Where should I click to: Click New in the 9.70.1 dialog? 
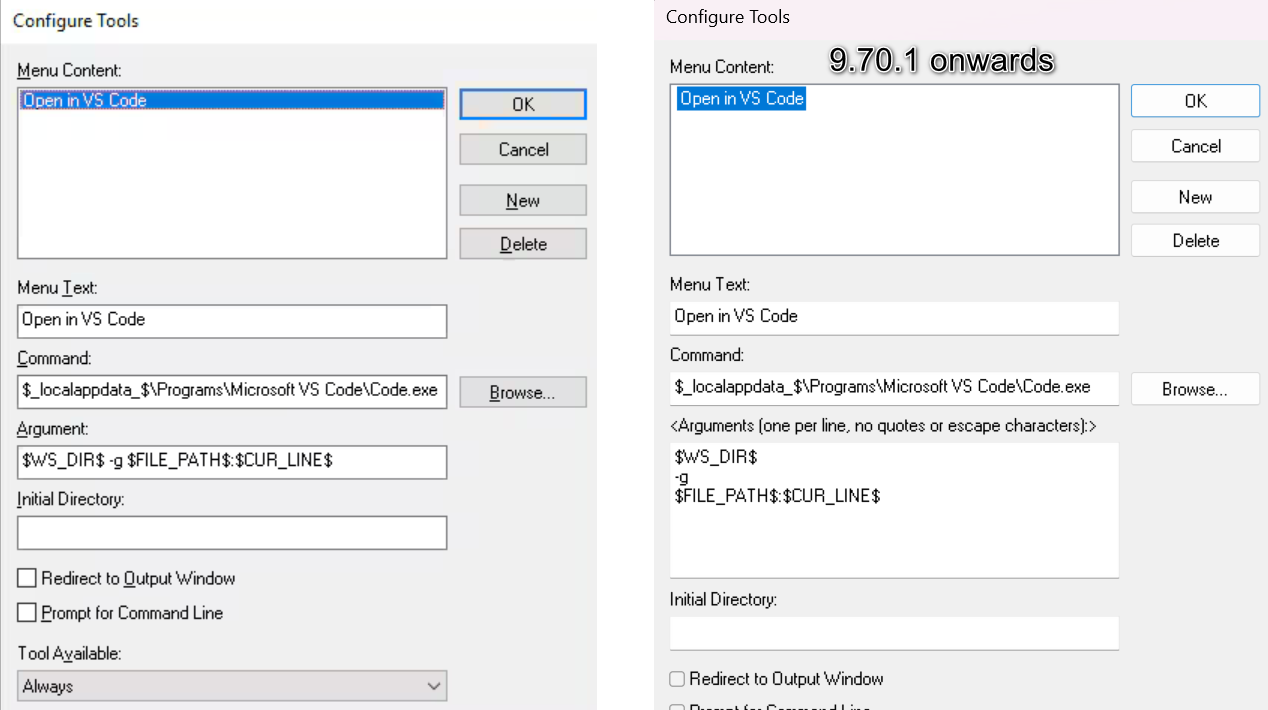[1195, 197]
